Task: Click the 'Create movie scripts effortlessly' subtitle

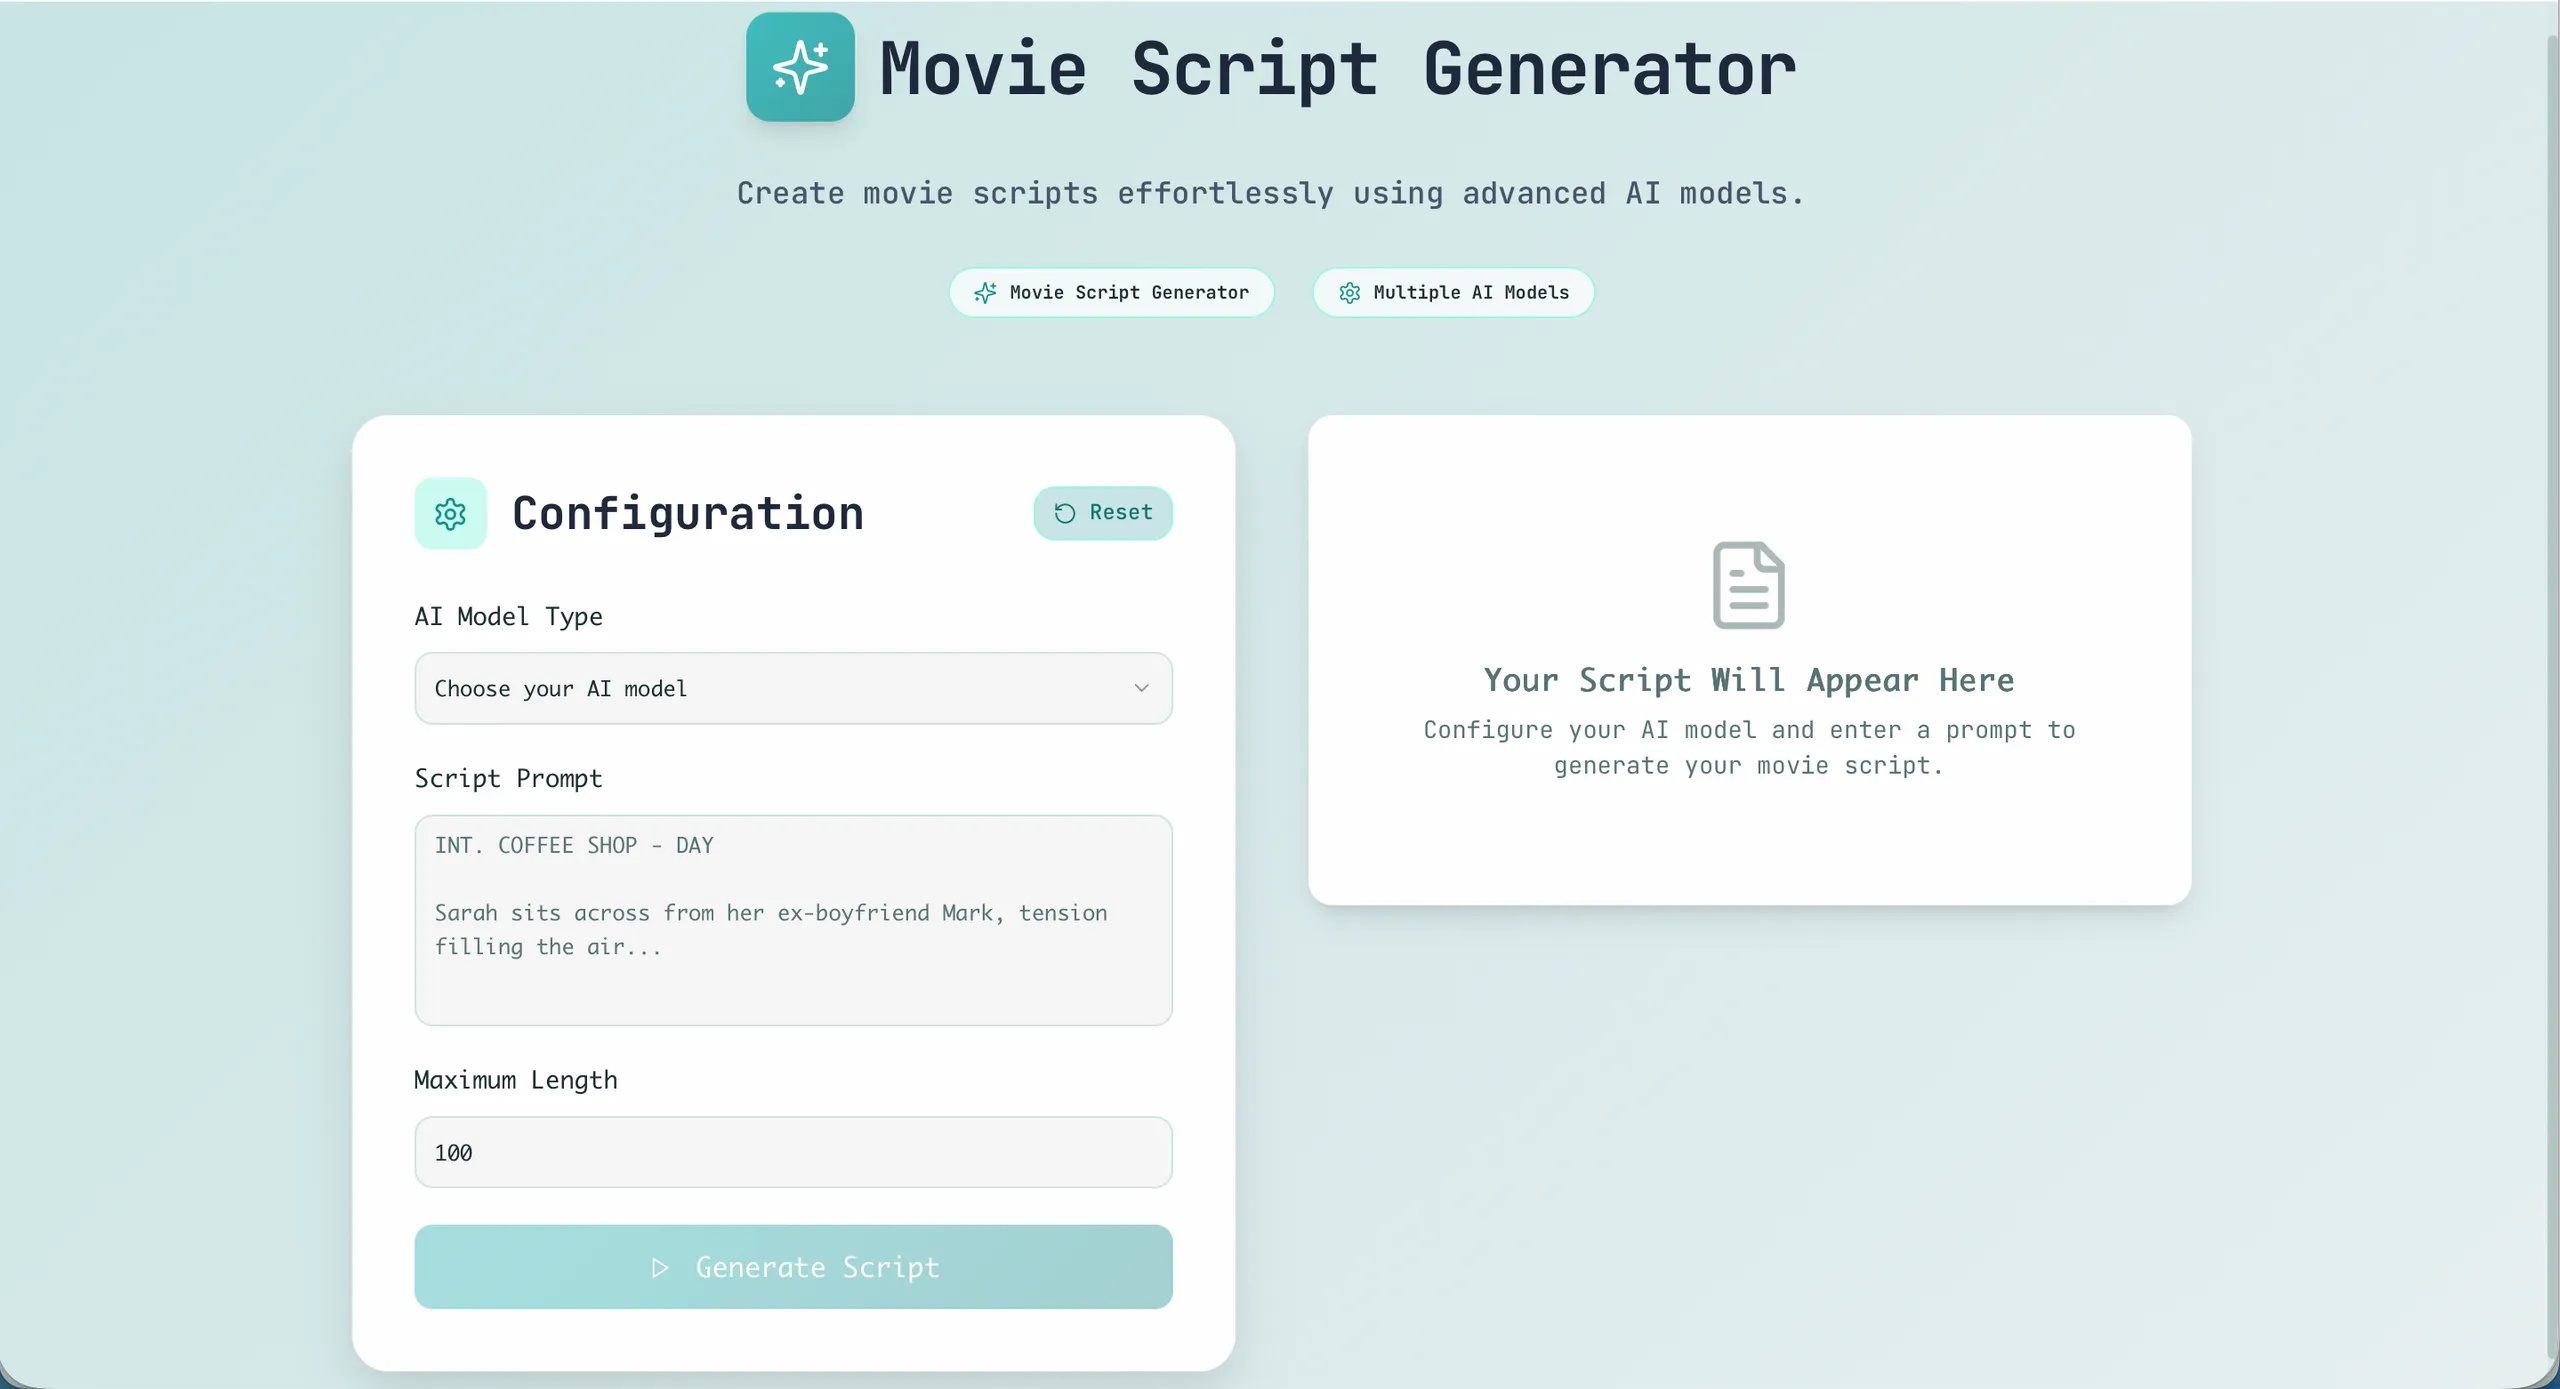Action: pyautogui.click(x=1270, y=193)
